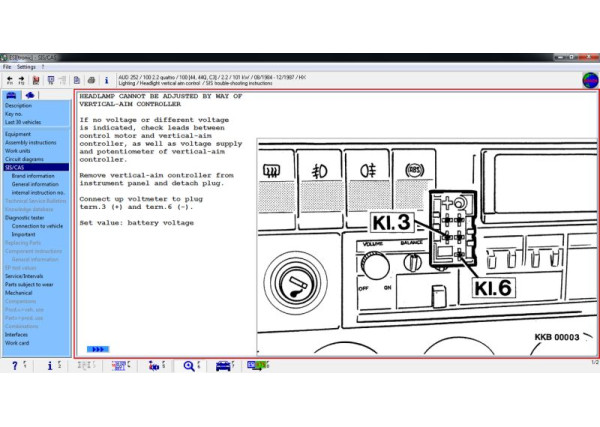600x427 pixels.
Task: Click the blue info icon in top toolbar
Action: point(106,79)
